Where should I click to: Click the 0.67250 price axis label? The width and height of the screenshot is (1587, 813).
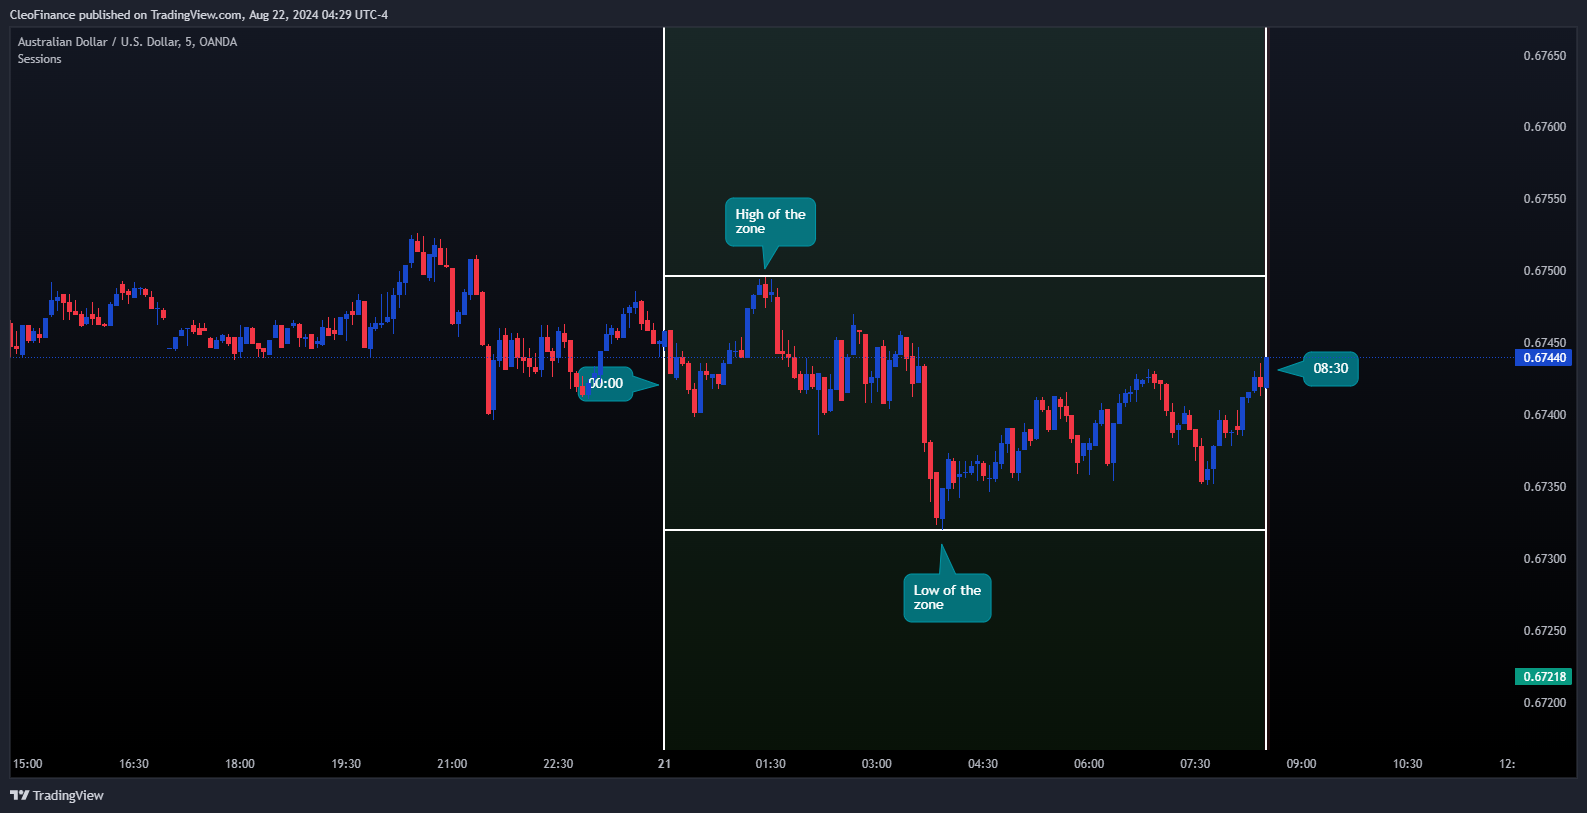click(1544, 631)
